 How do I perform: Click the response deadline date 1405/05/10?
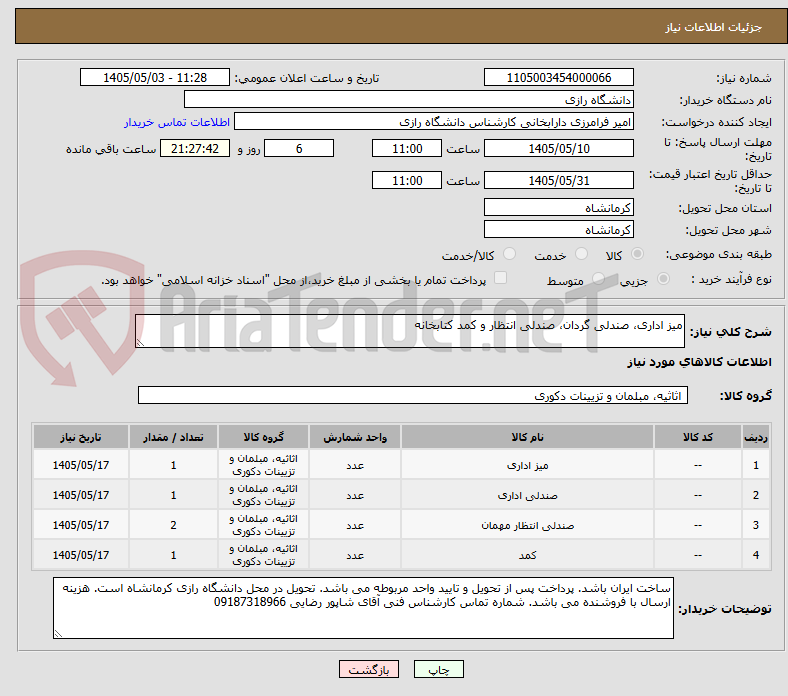(559, 148)
